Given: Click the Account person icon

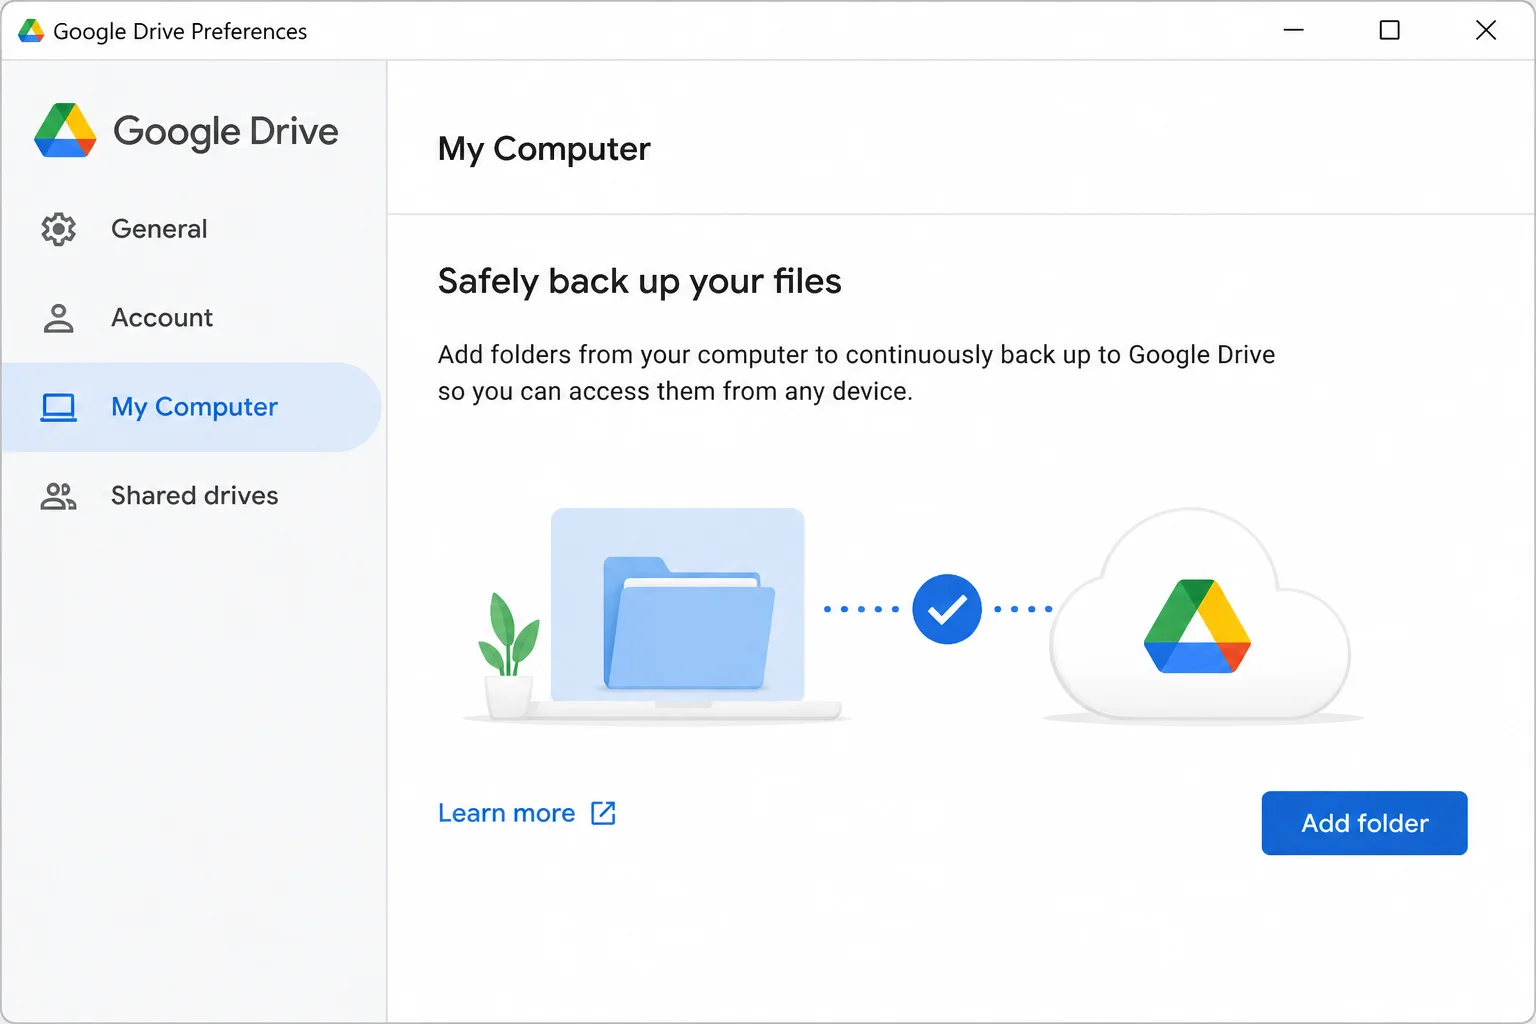Looking at the screenshot, I should point(58,318).
